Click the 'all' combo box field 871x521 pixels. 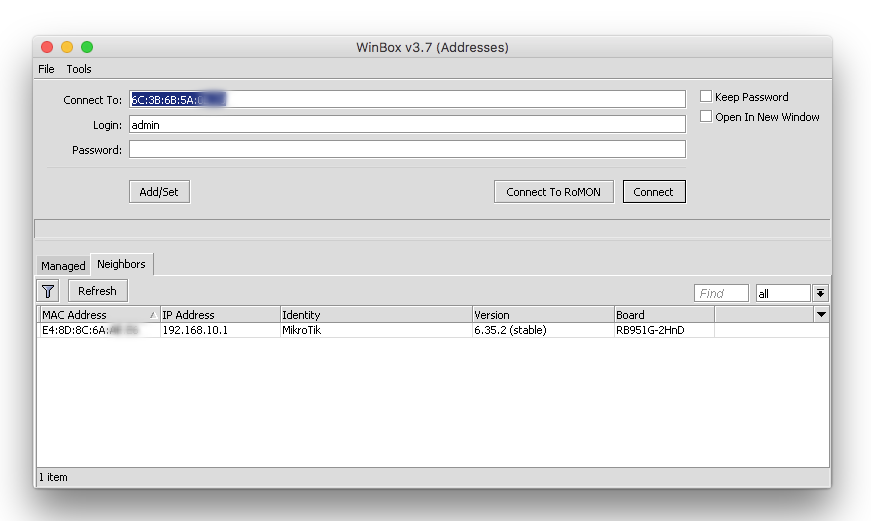(x=783, y=293)
